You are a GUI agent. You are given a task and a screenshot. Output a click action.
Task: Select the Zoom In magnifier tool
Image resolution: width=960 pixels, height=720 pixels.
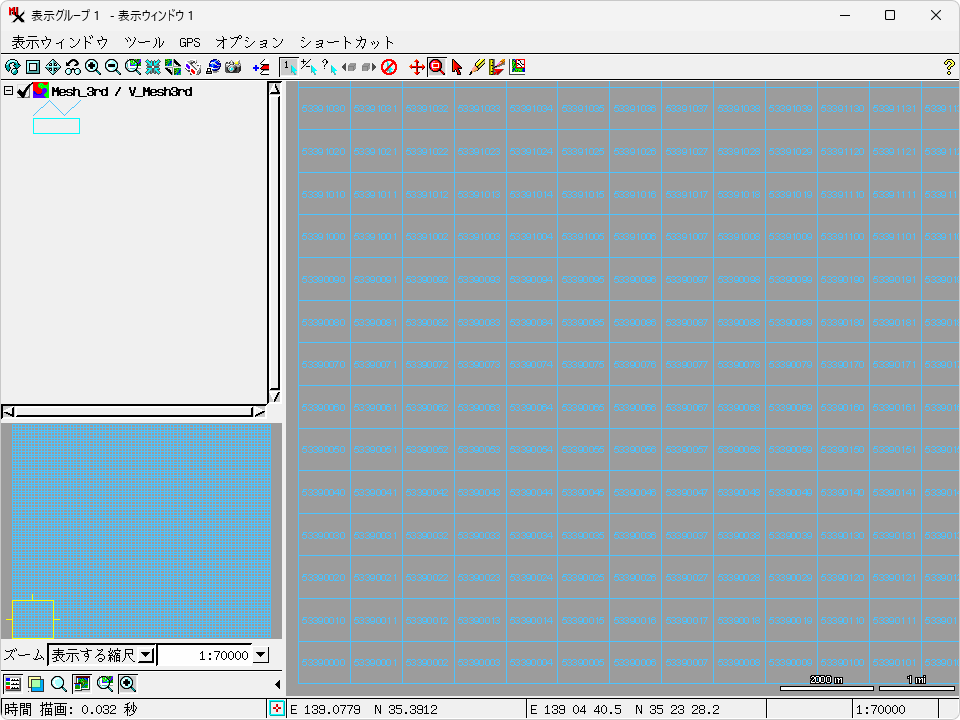coord(93,67)
